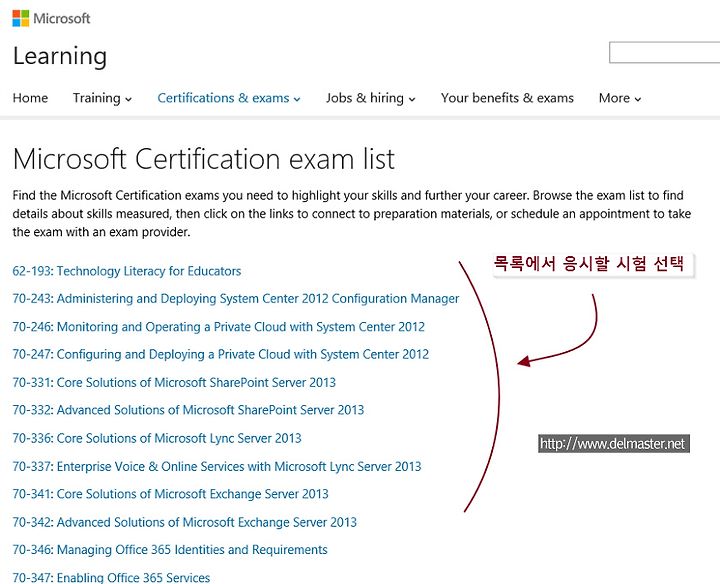Open exam 70-332 Advanced SharePoint Solutions
Image resolution: width=720 pixels, height=584 pixels.
point(188,410)
